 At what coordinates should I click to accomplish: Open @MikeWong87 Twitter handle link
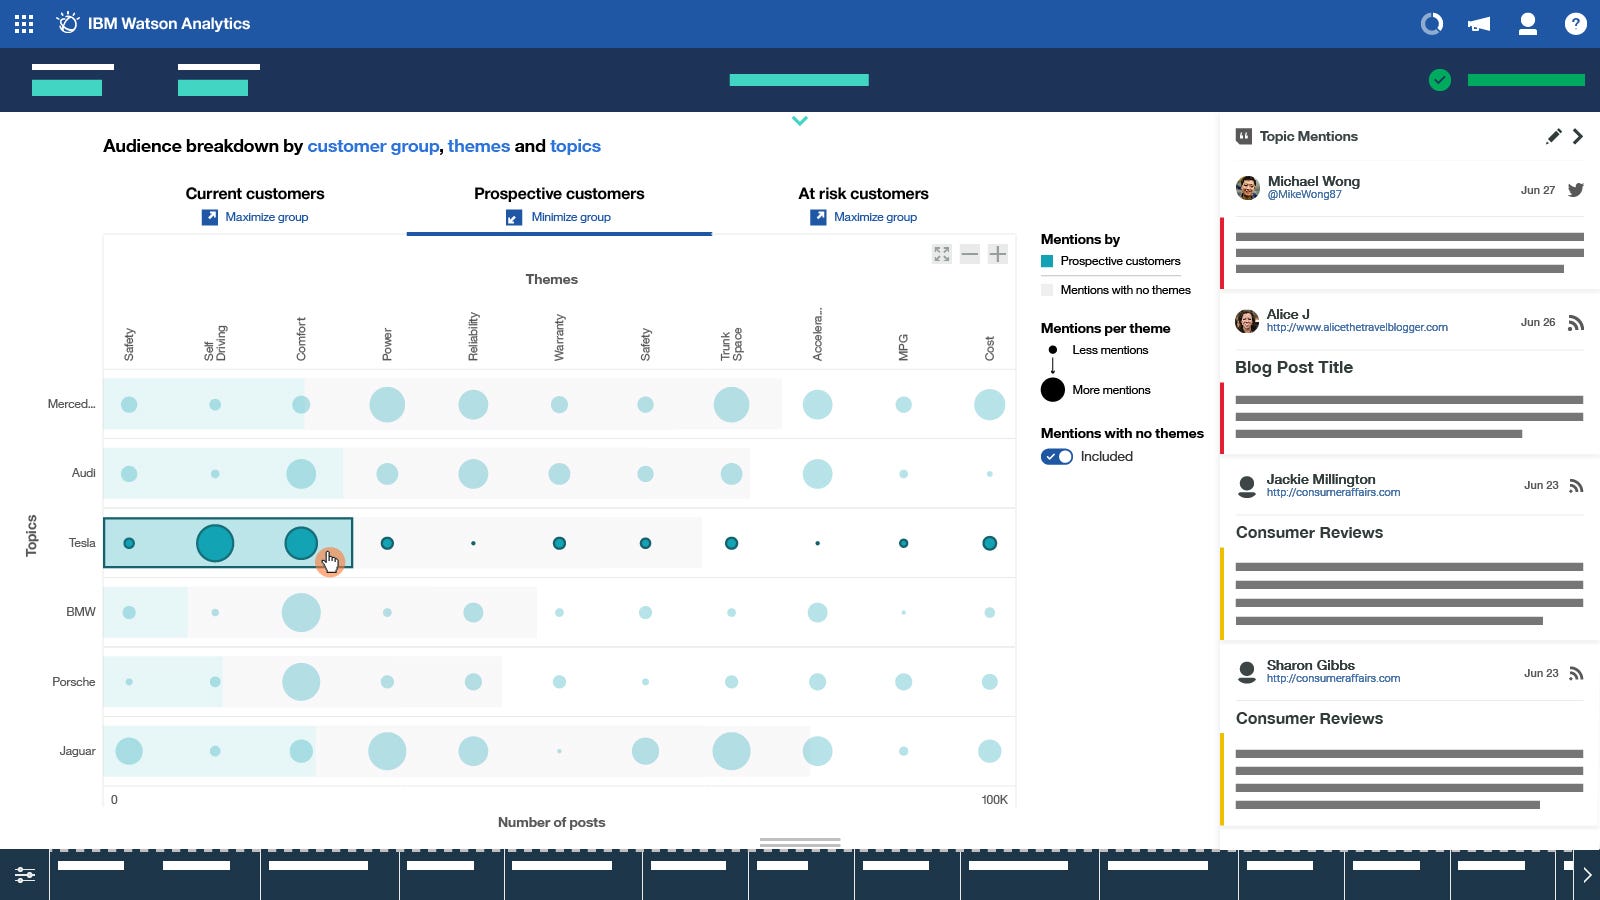pyautogui.click(x=1304, y=195)
